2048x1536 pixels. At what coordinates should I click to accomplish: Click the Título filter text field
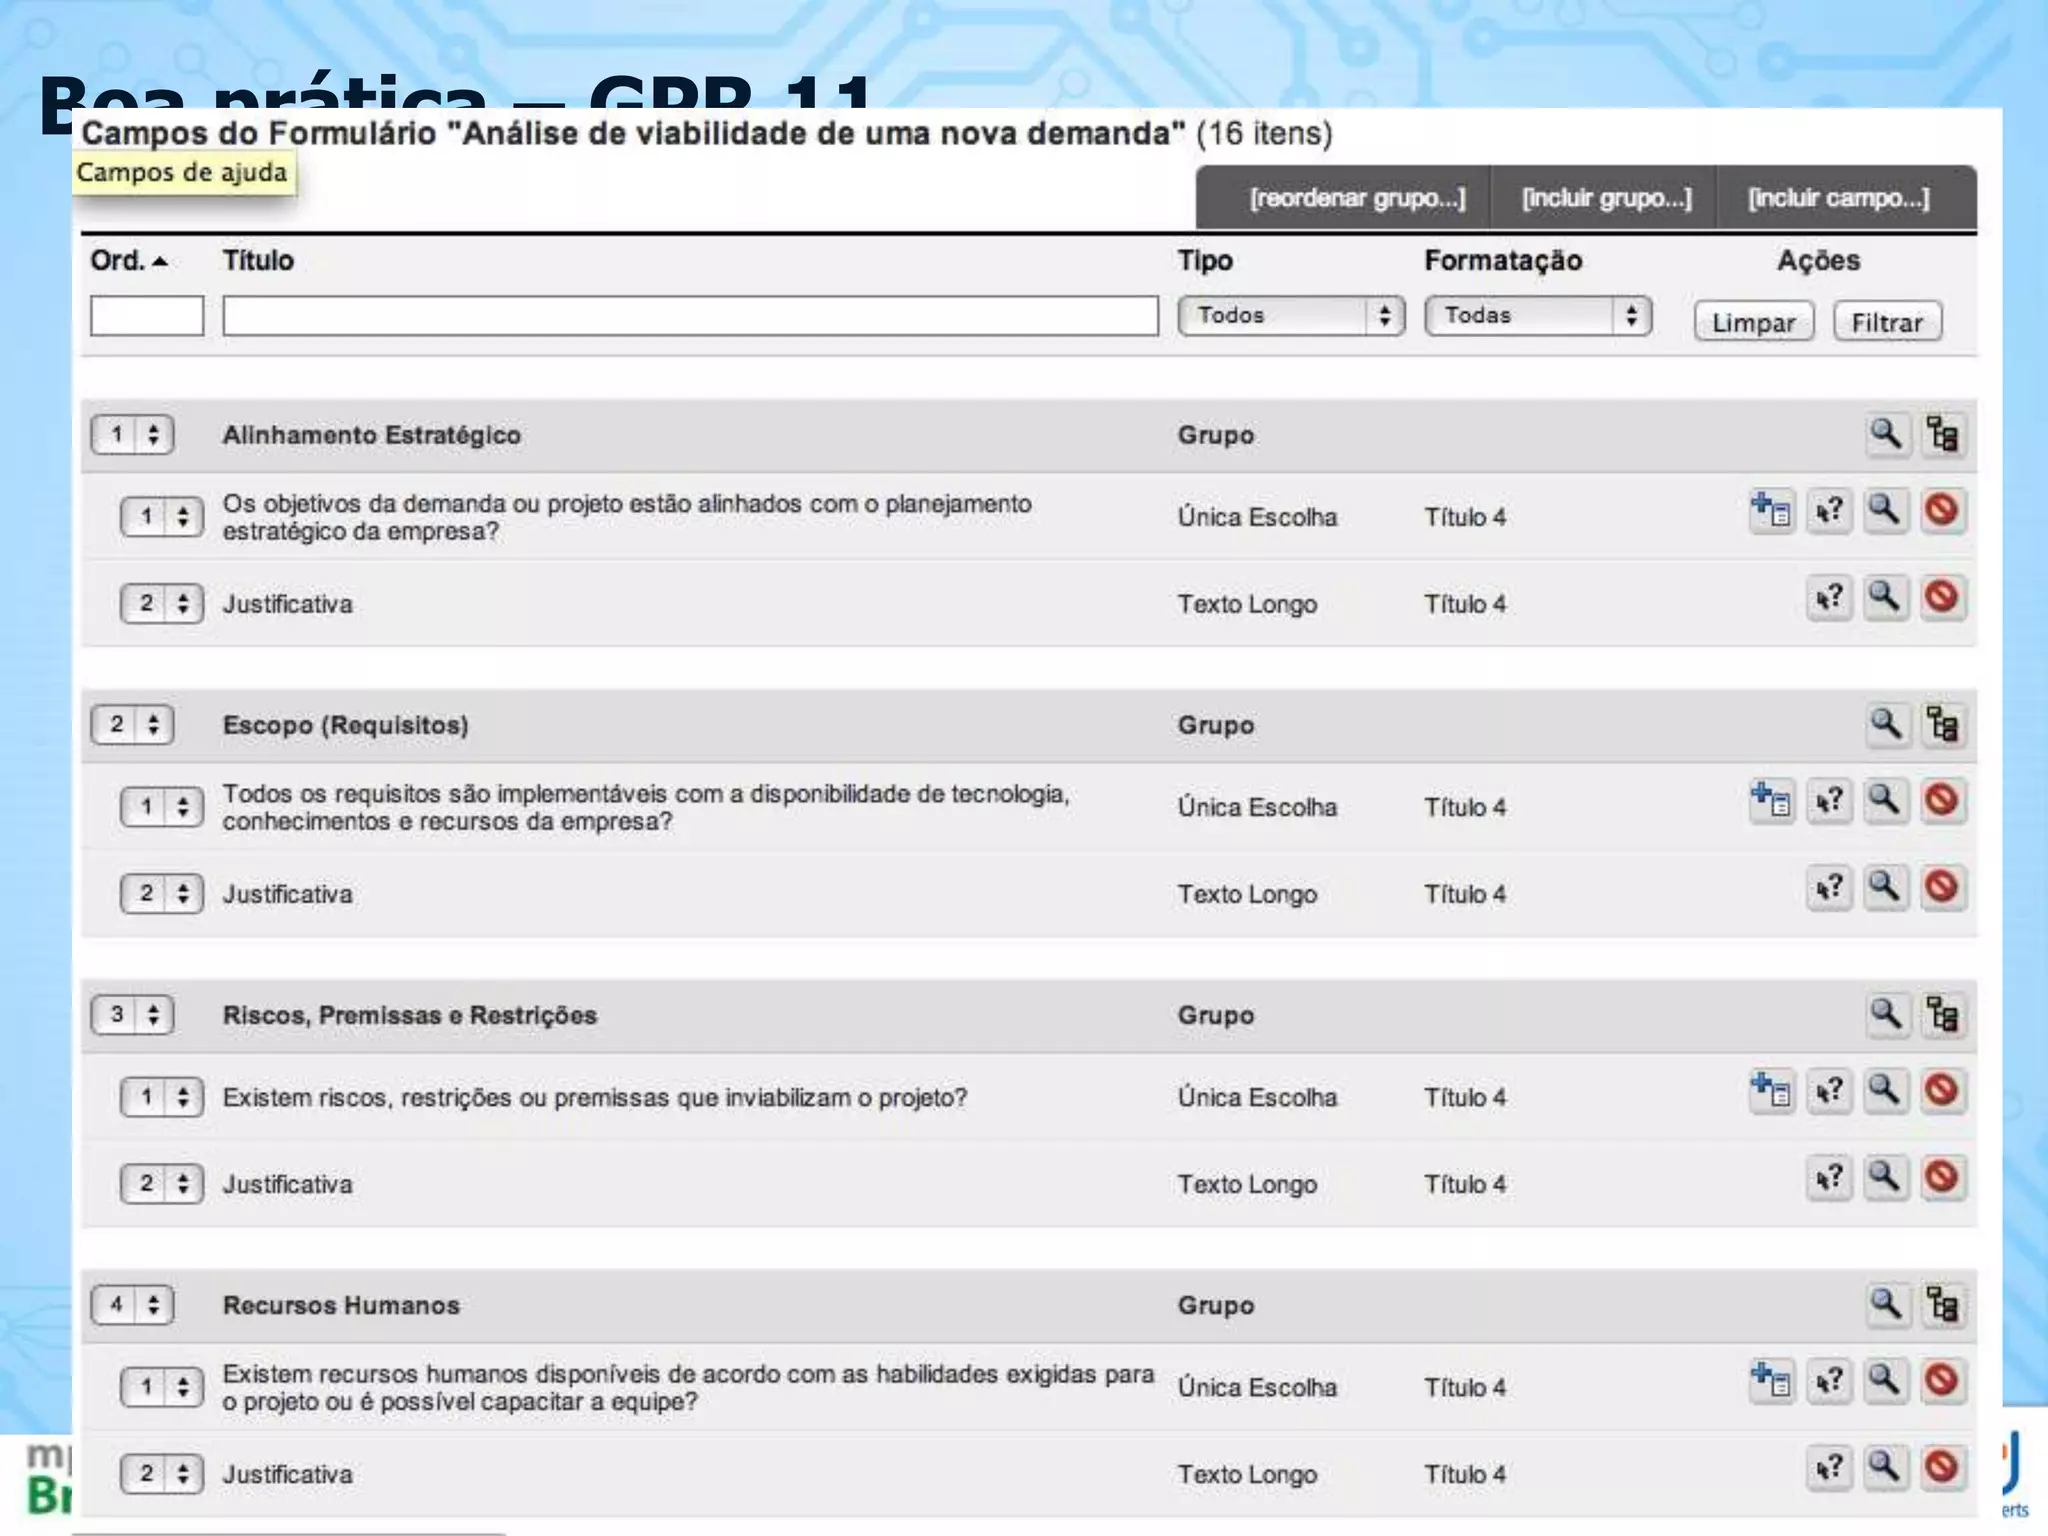click(690, 316)
